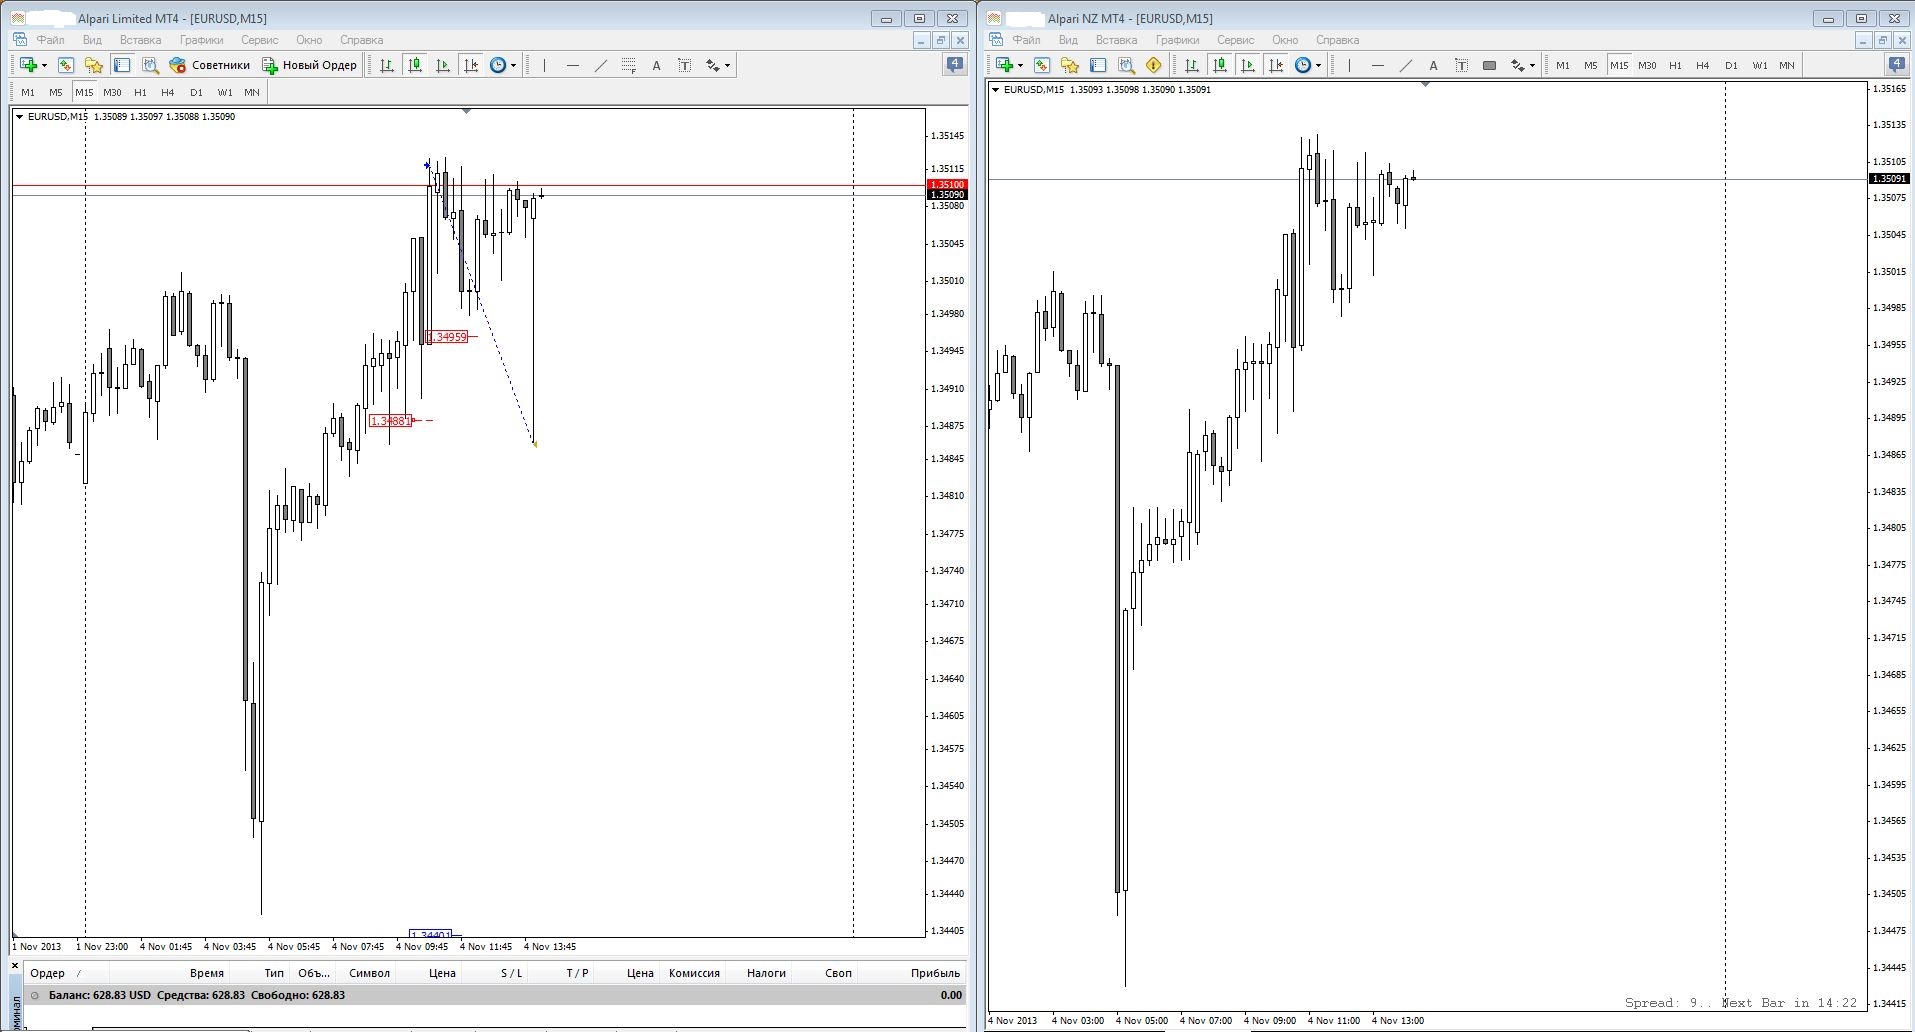Open Navigator icon in Alpari NZ toolbar

(x=1070, y=65)
